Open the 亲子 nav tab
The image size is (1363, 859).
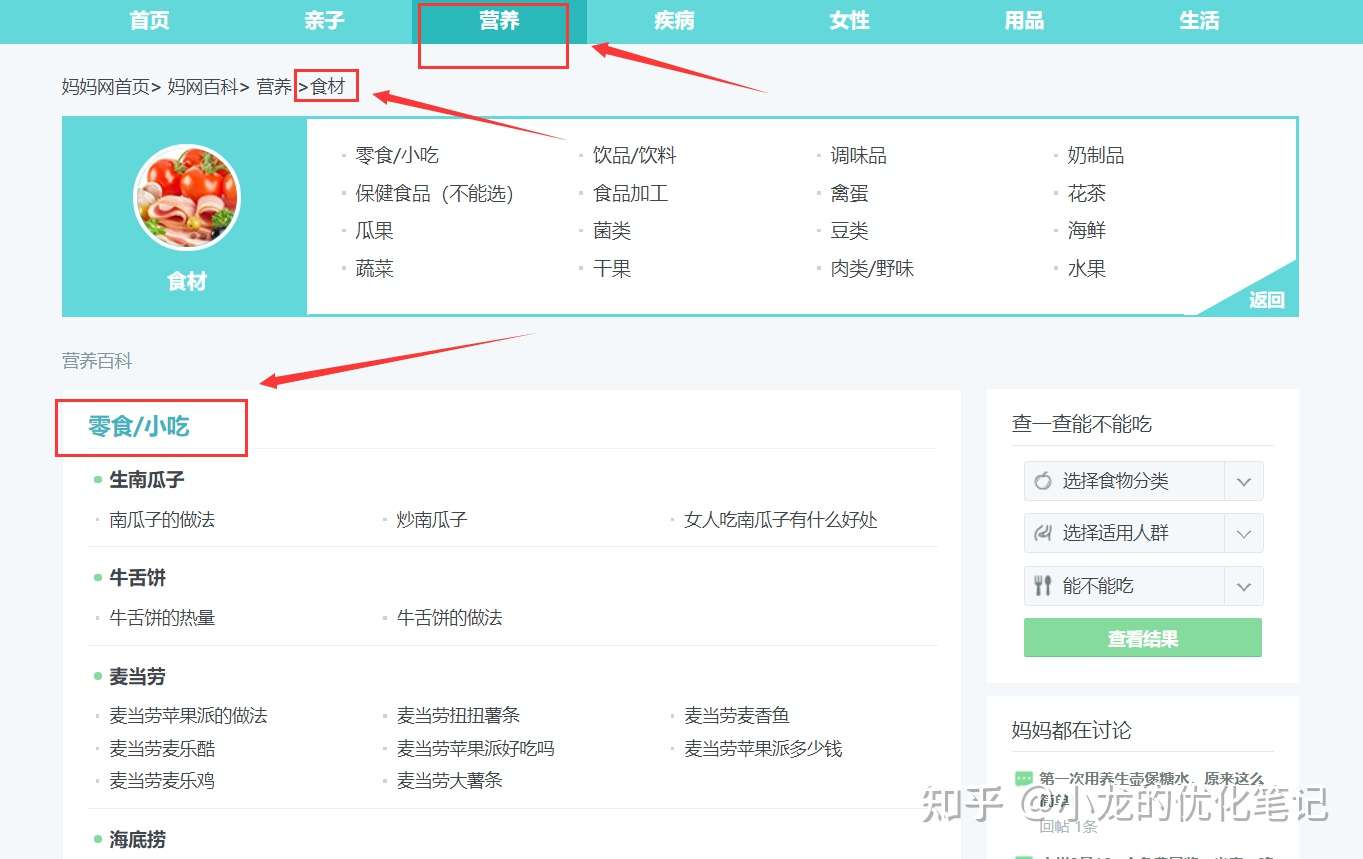324,20
